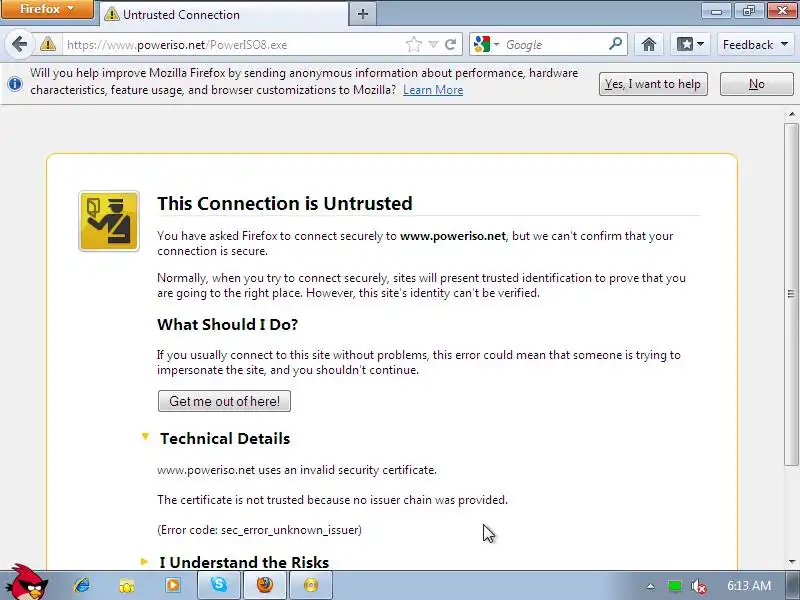800x600 pixels.
Task: Open the folder explorer taskbar icon
Action: (127, 585)
